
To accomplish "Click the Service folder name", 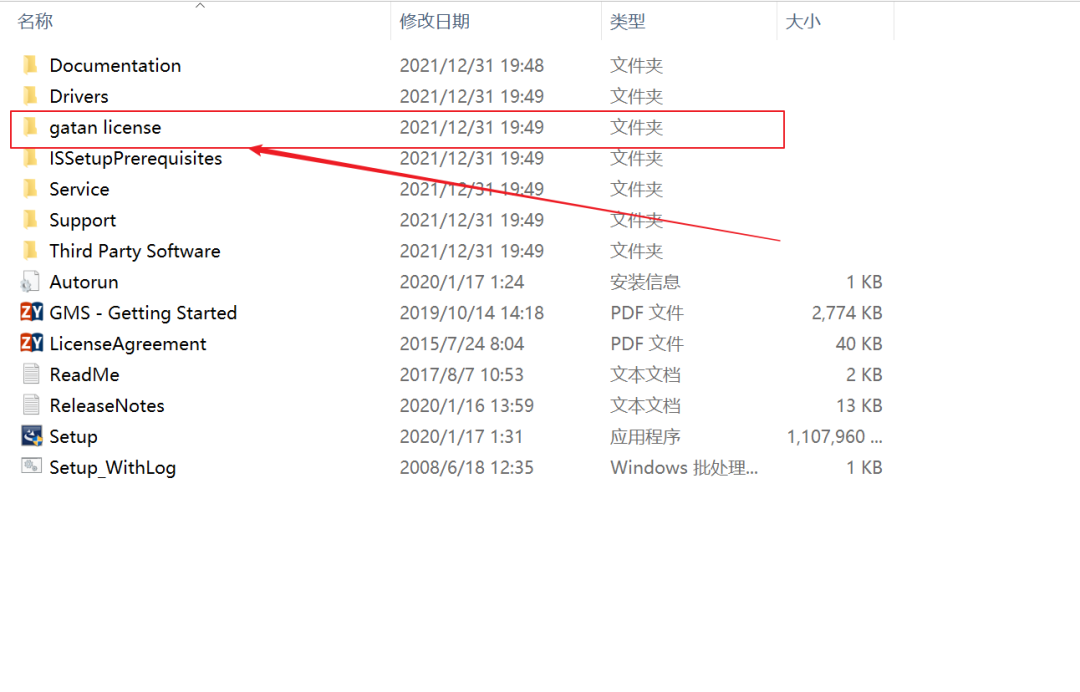I will [x=79, y=189].
